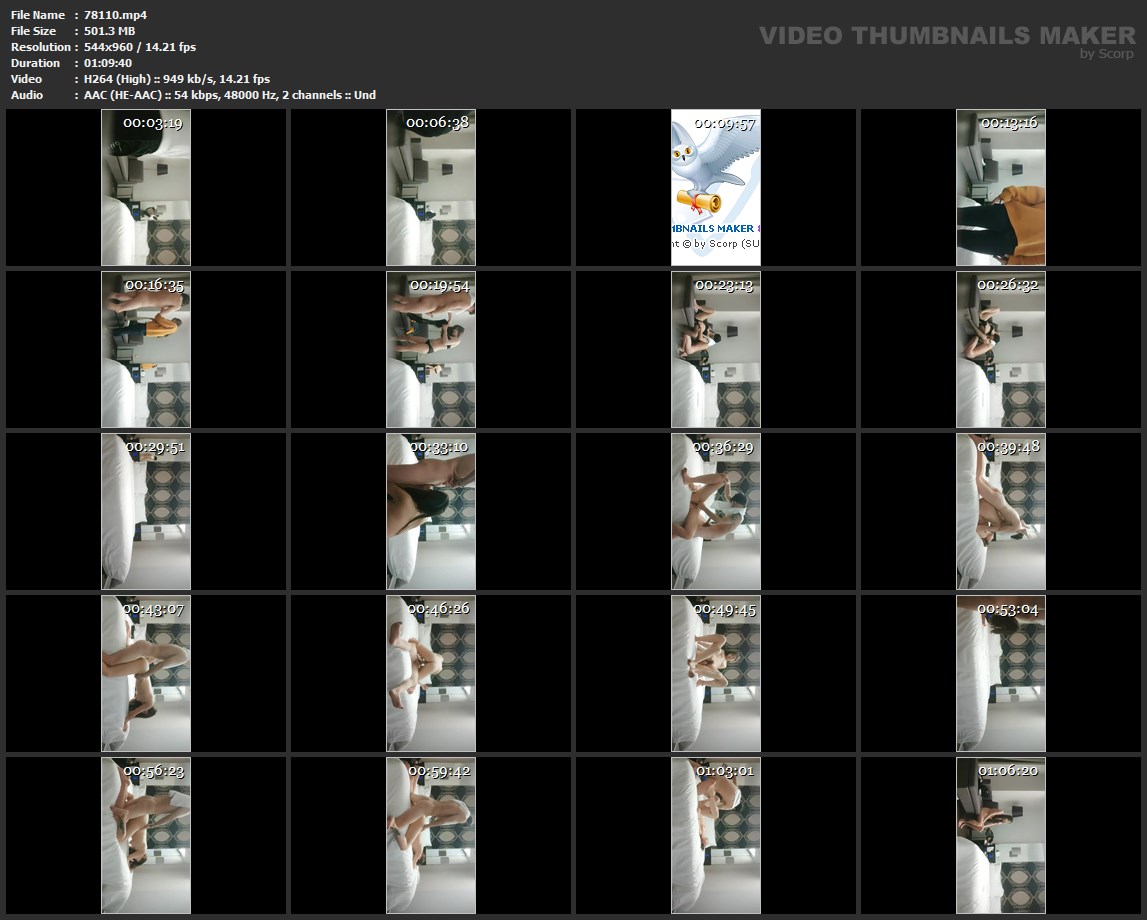
Task: Click the "by Scorp" credit text
Action: [1106, 54]
